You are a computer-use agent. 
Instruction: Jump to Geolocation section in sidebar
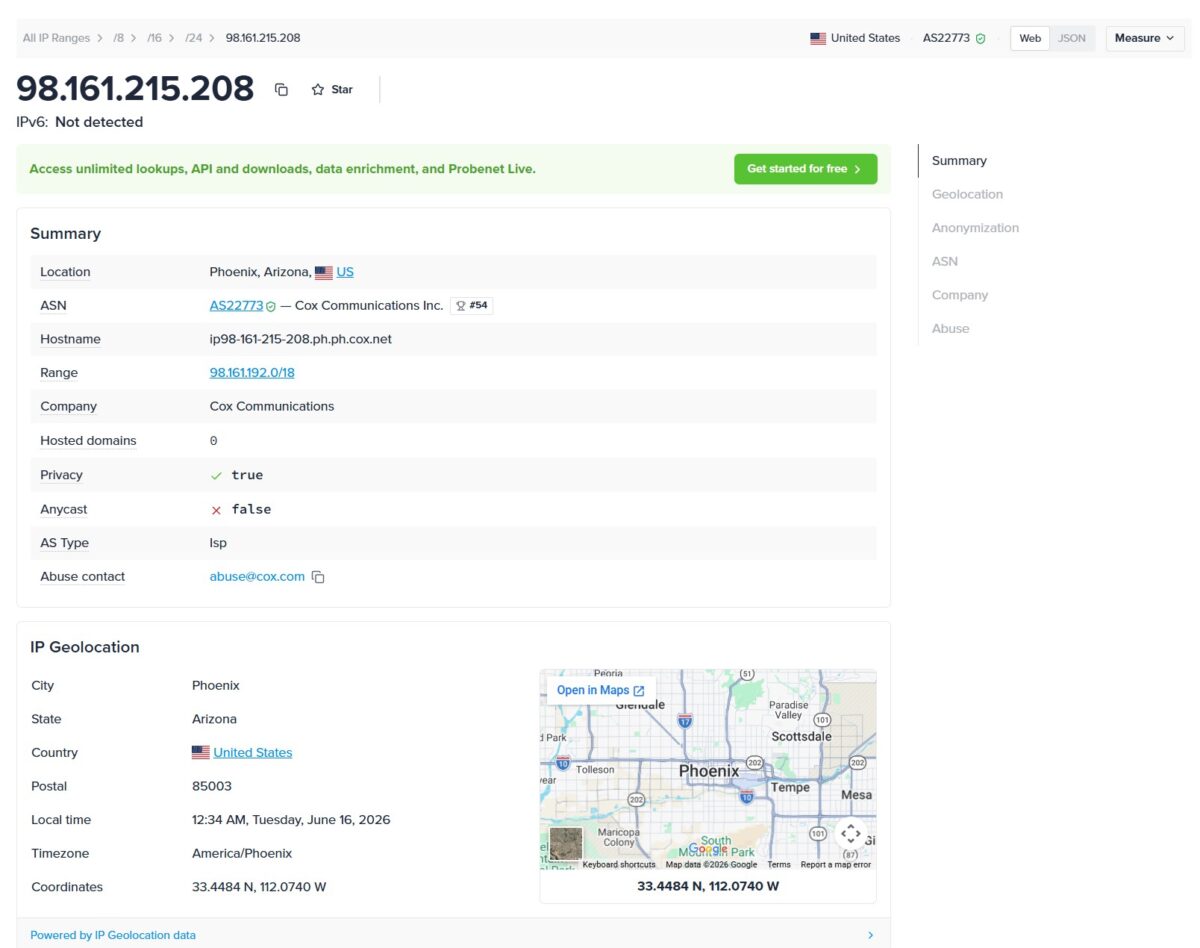pyautogui.click(x=967, y=194)
